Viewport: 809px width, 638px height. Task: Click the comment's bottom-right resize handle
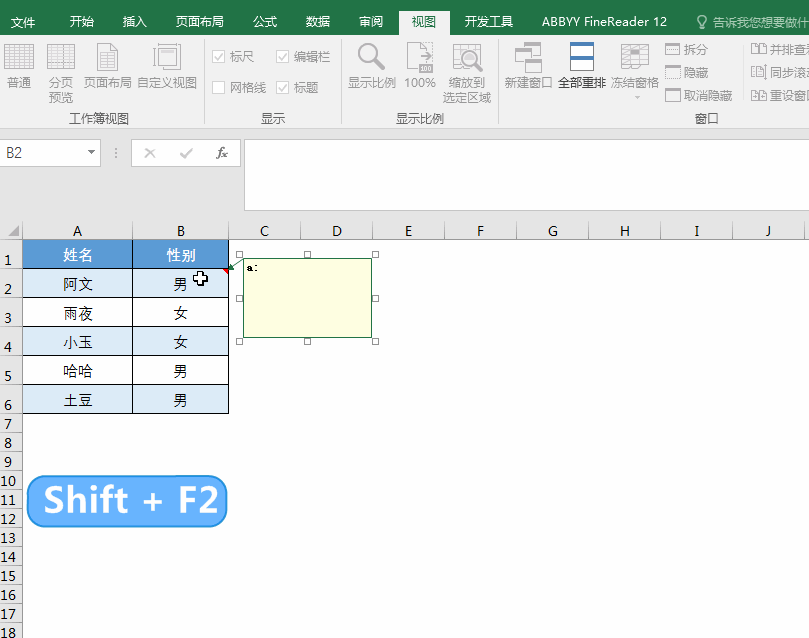coord(375,341)
